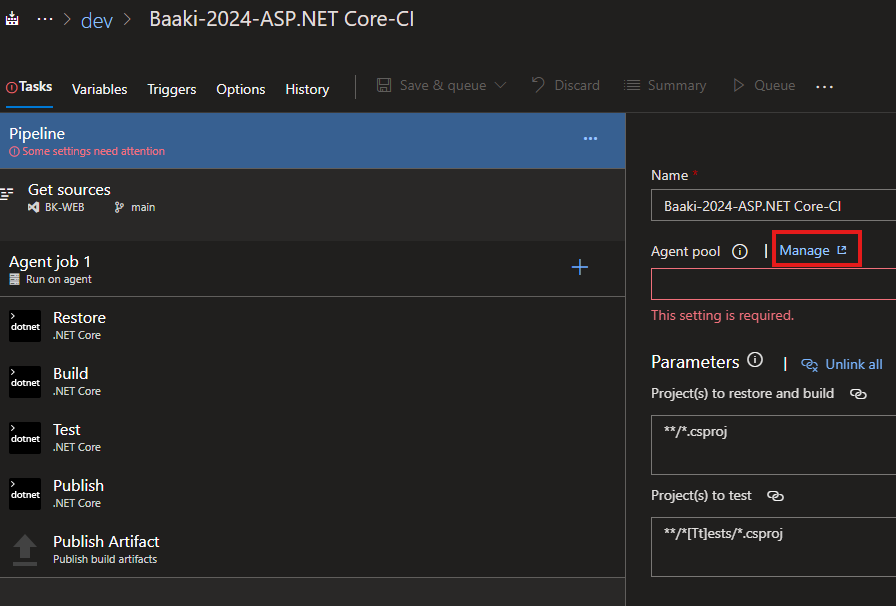Image resolution: width=896 pixels, height=606 pixels.
Task: Open the Options tab
Action: click(241, 89)
